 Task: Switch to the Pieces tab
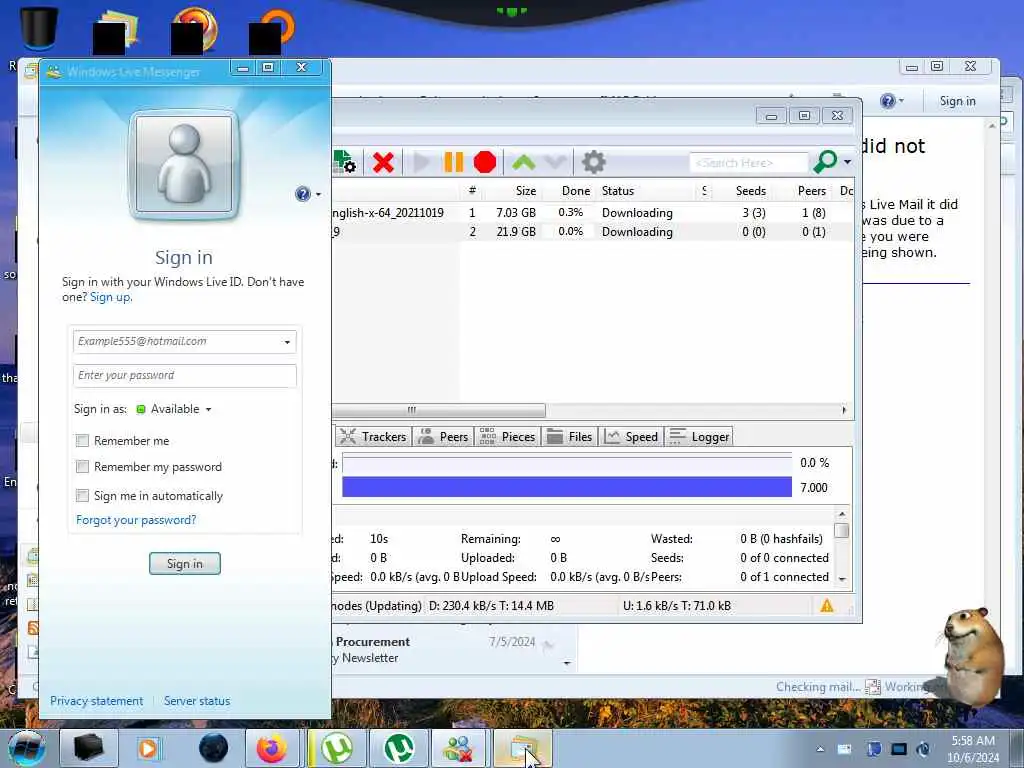[x=507, y=437]
